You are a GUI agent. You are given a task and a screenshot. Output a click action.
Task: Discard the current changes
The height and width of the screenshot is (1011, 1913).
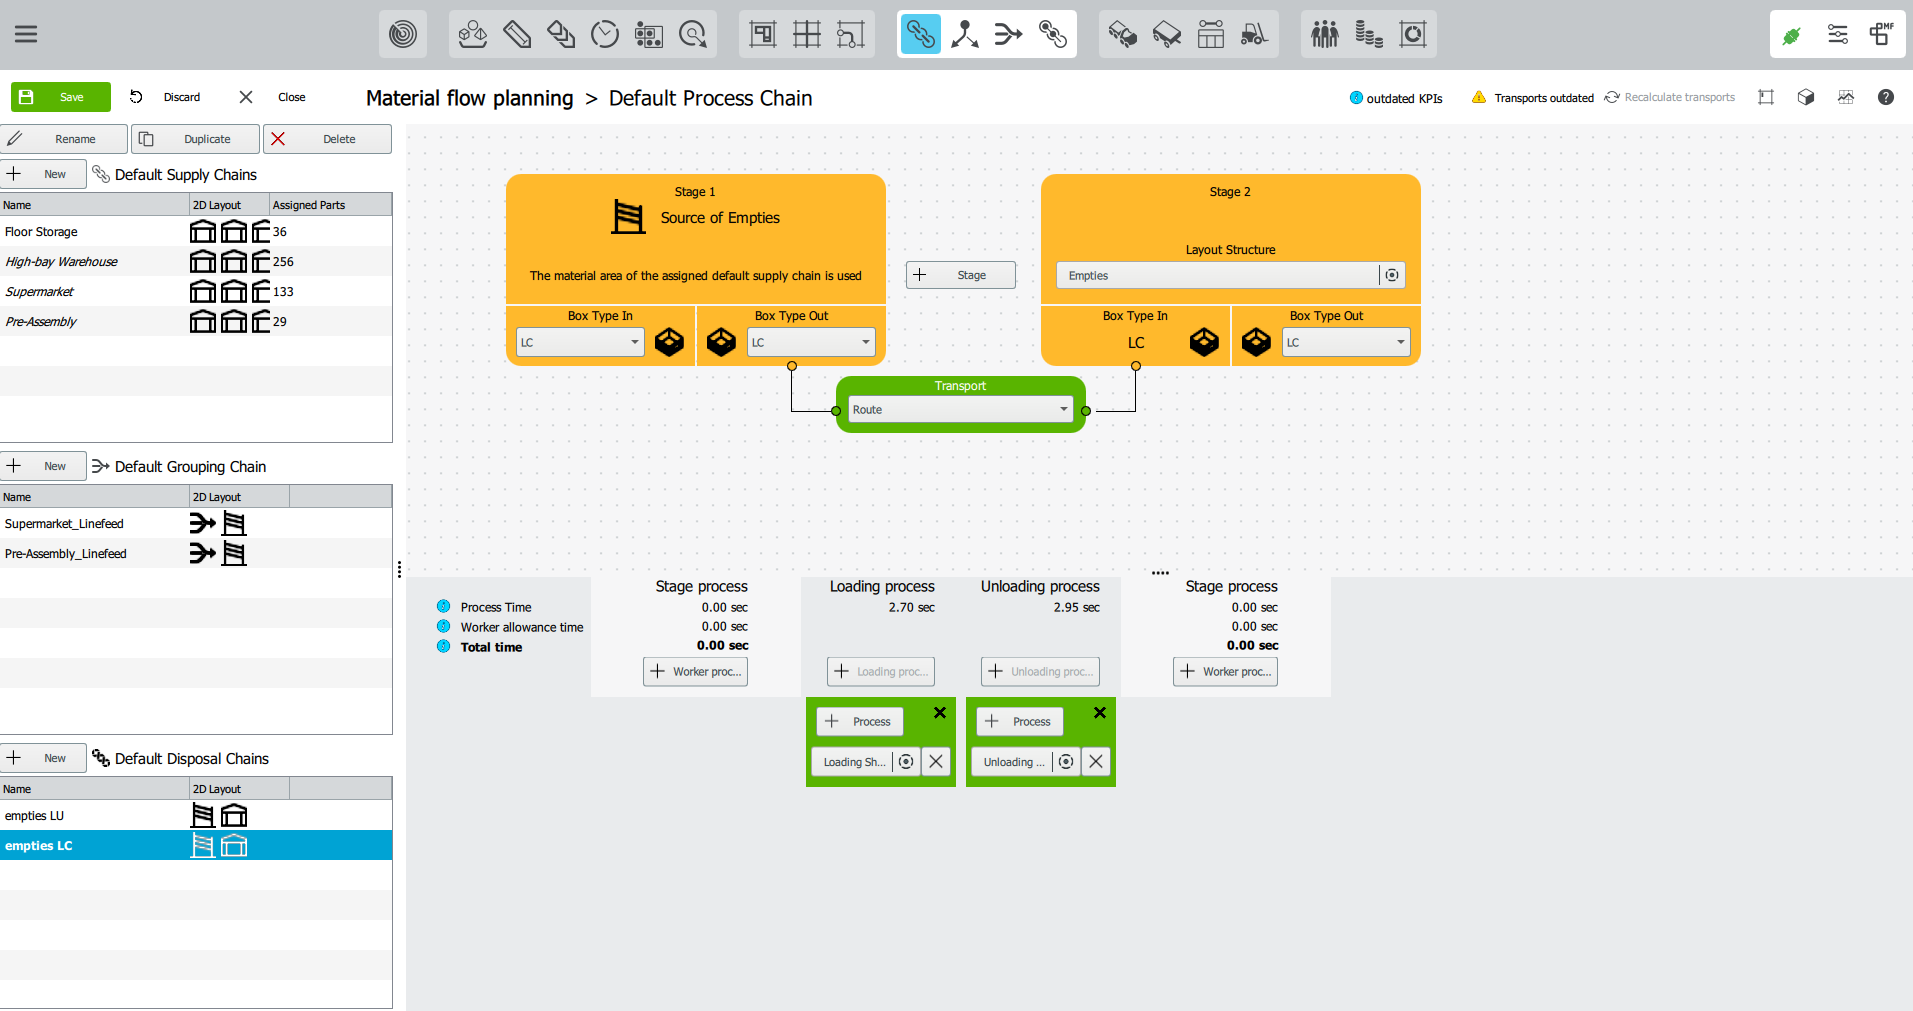(x=165, y=97)
